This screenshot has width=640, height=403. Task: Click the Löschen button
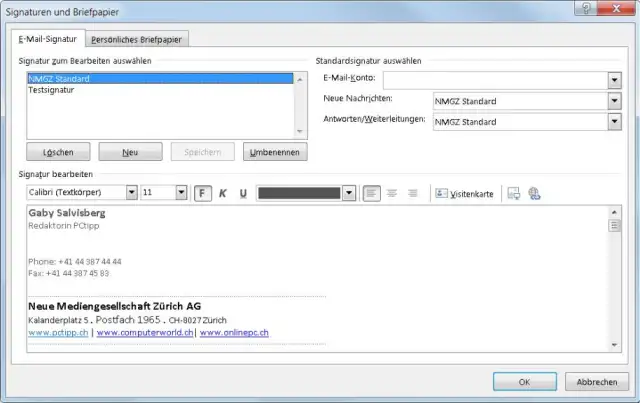(x=58, y=152)
